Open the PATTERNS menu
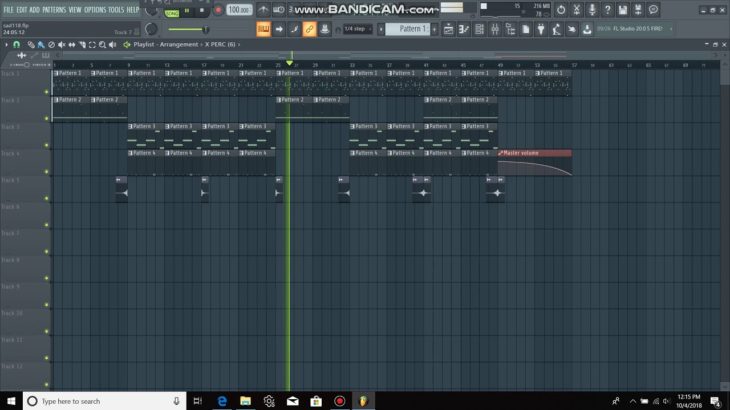The image size is (730, 410). pos(54,10)
